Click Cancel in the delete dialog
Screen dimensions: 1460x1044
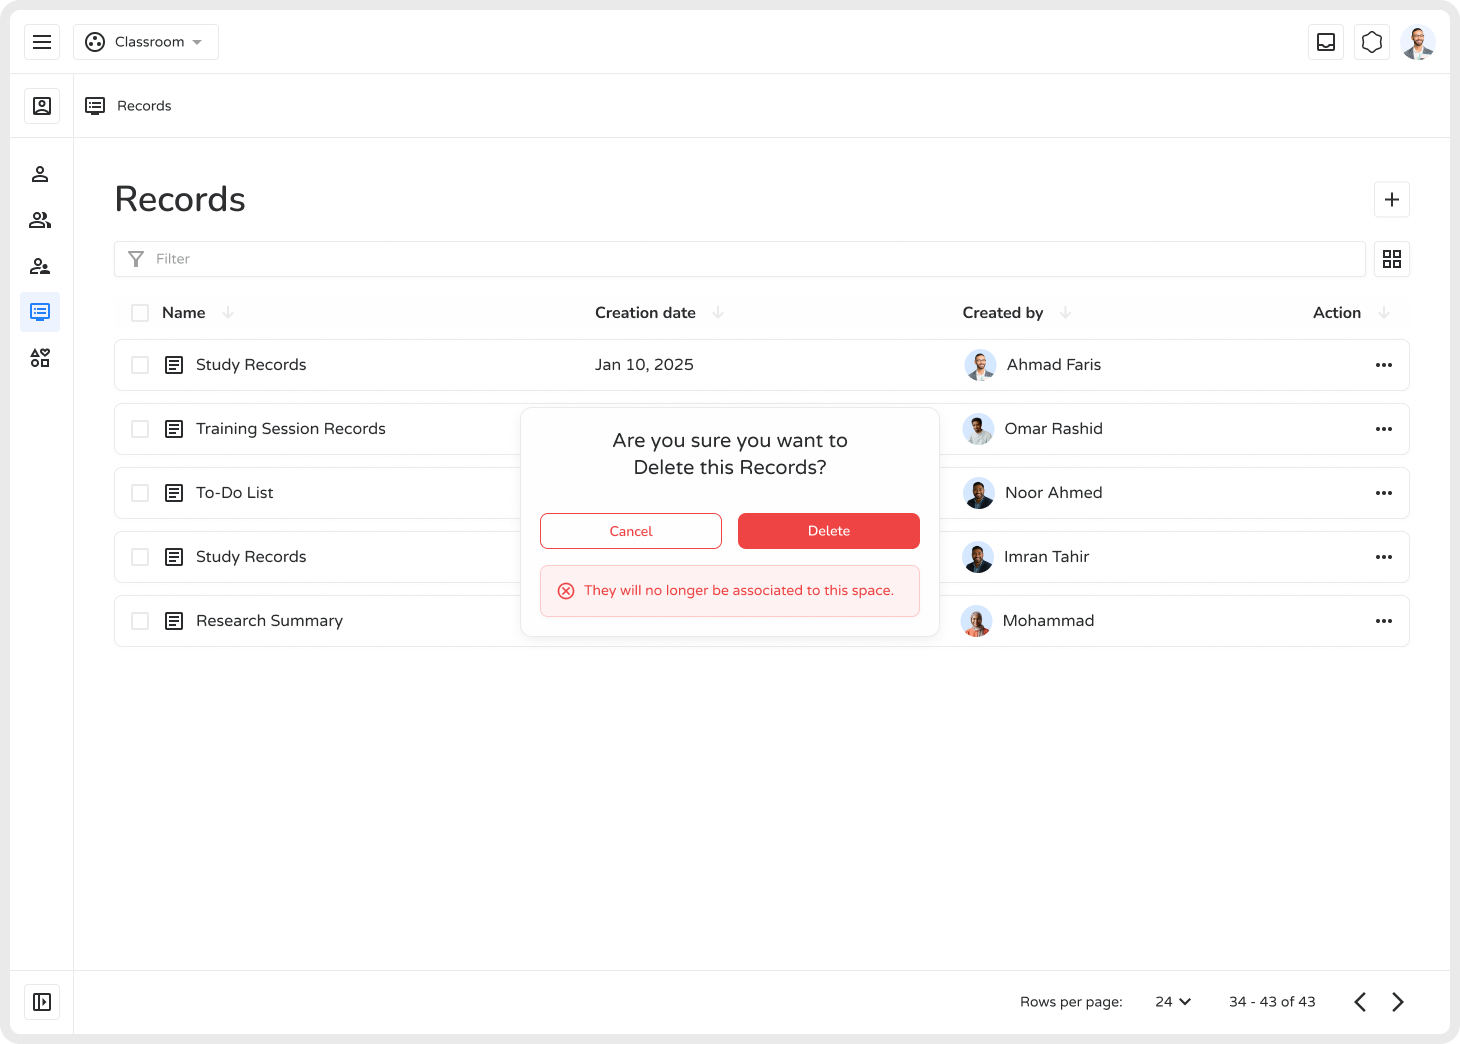click(630, 531)
